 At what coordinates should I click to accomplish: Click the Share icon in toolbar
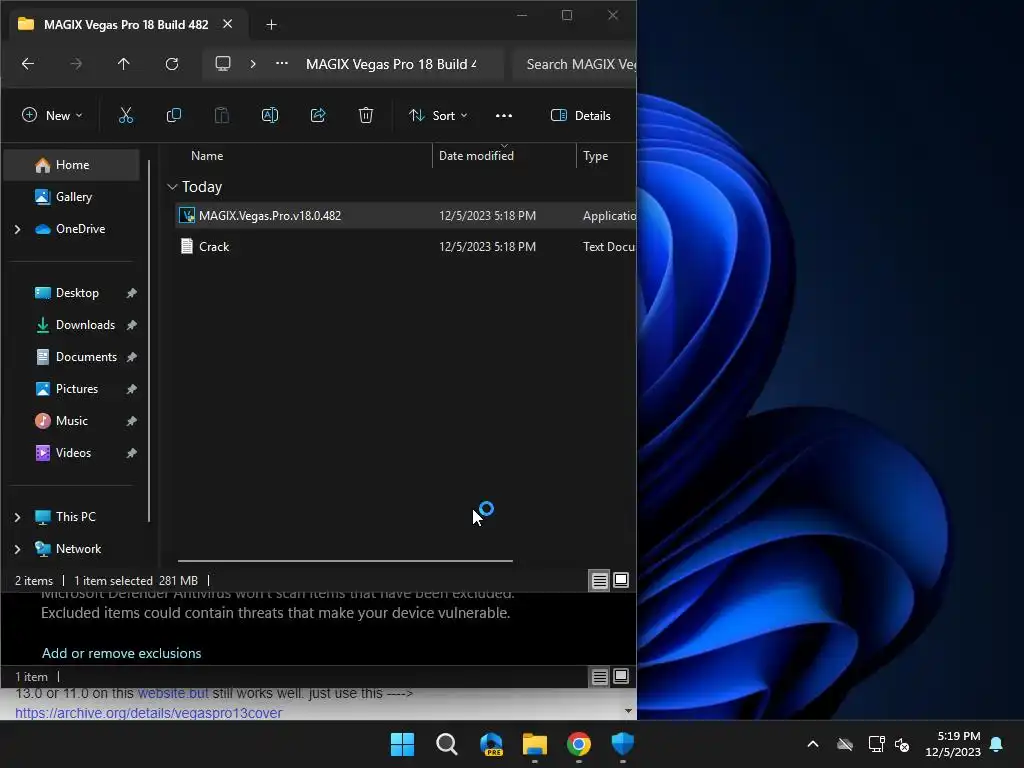[318, 116]
